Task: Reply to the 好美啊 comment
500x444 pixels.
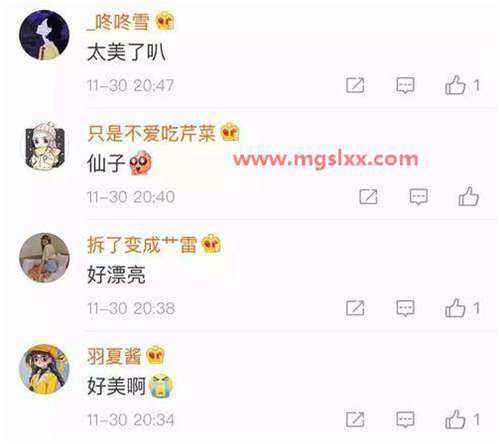Action: [x=405, y=419]
